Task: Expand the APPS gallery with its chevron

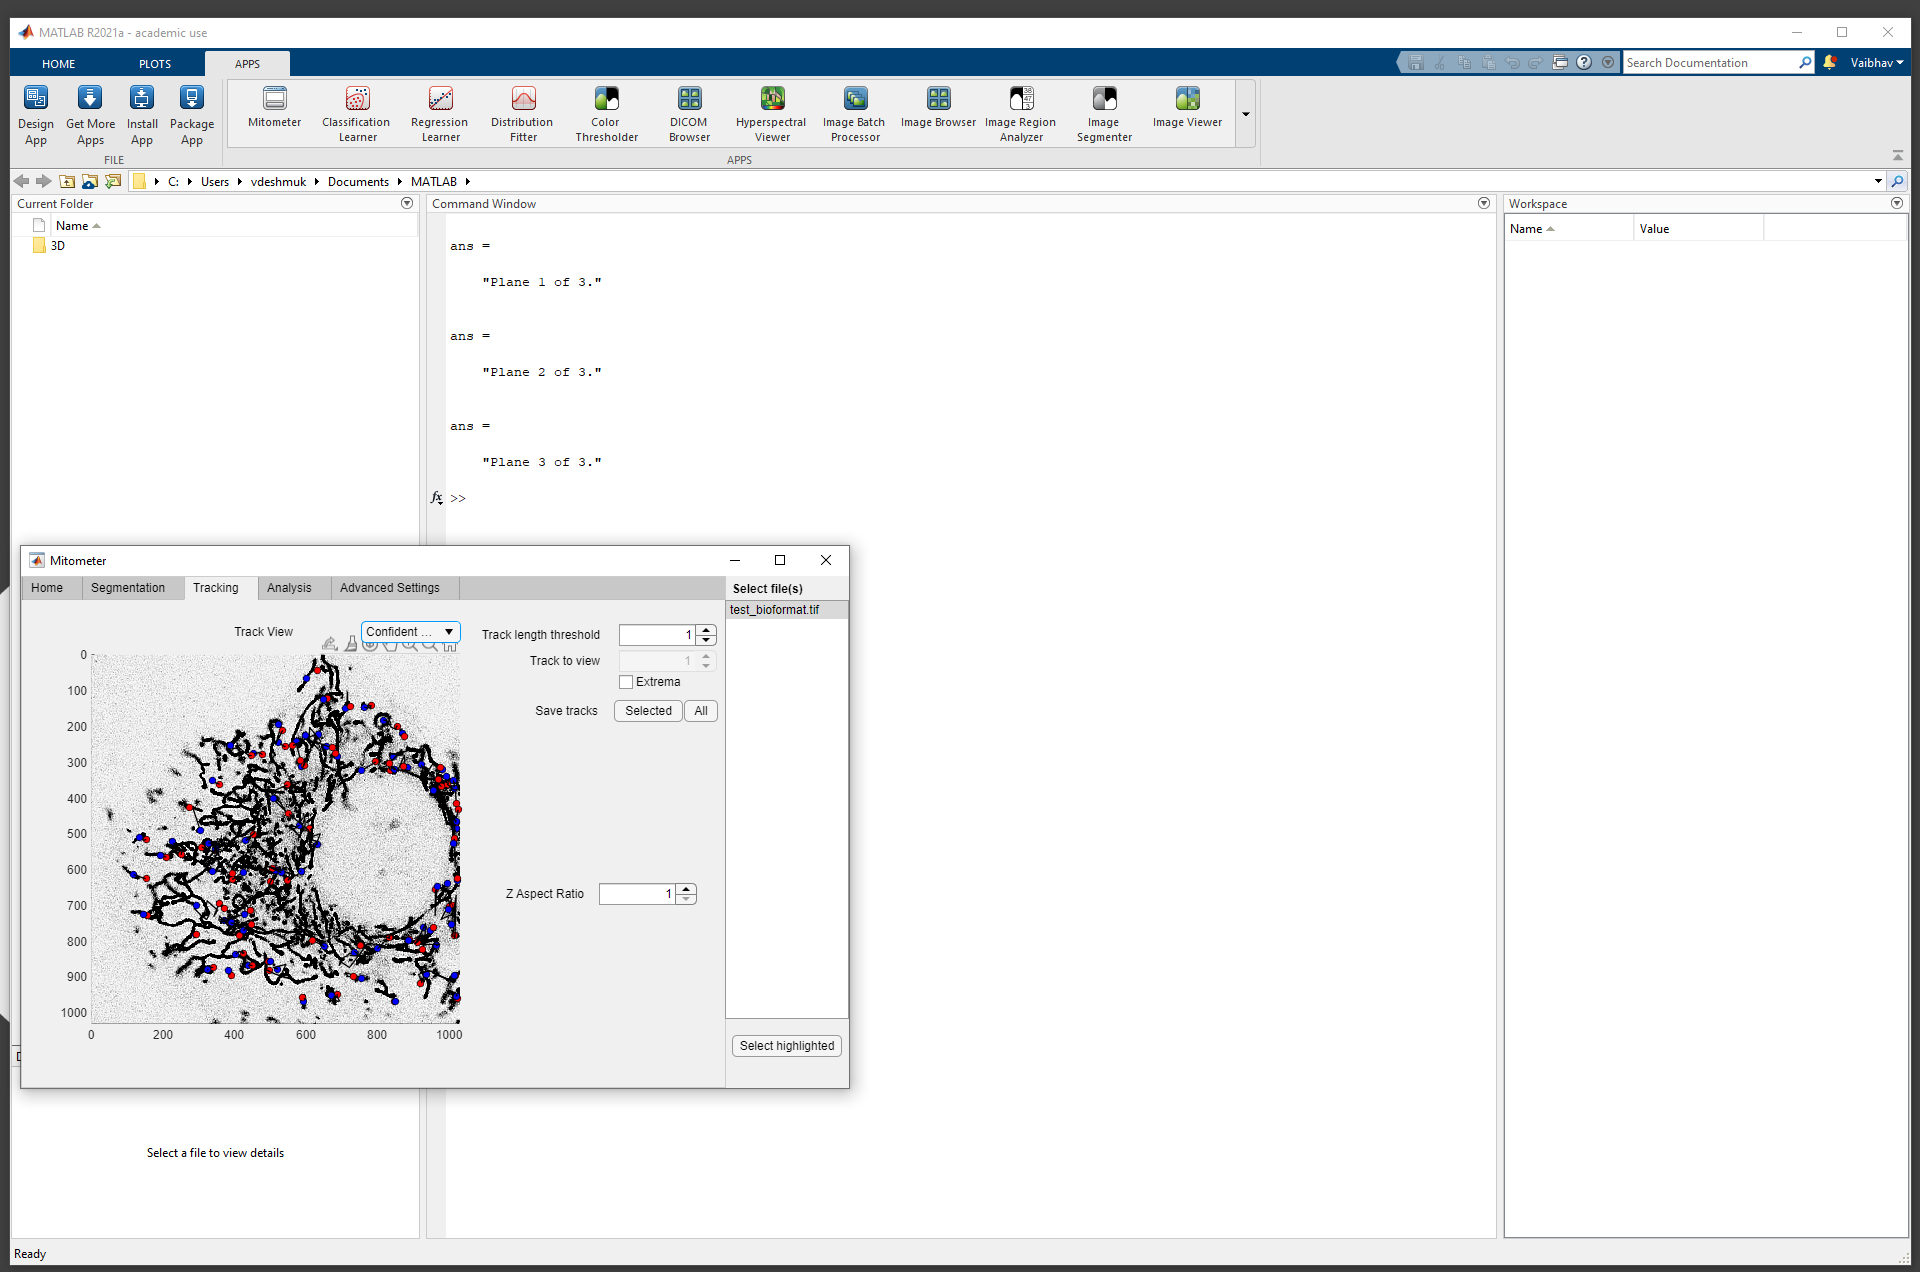Action: click(x=1245, y=113)
